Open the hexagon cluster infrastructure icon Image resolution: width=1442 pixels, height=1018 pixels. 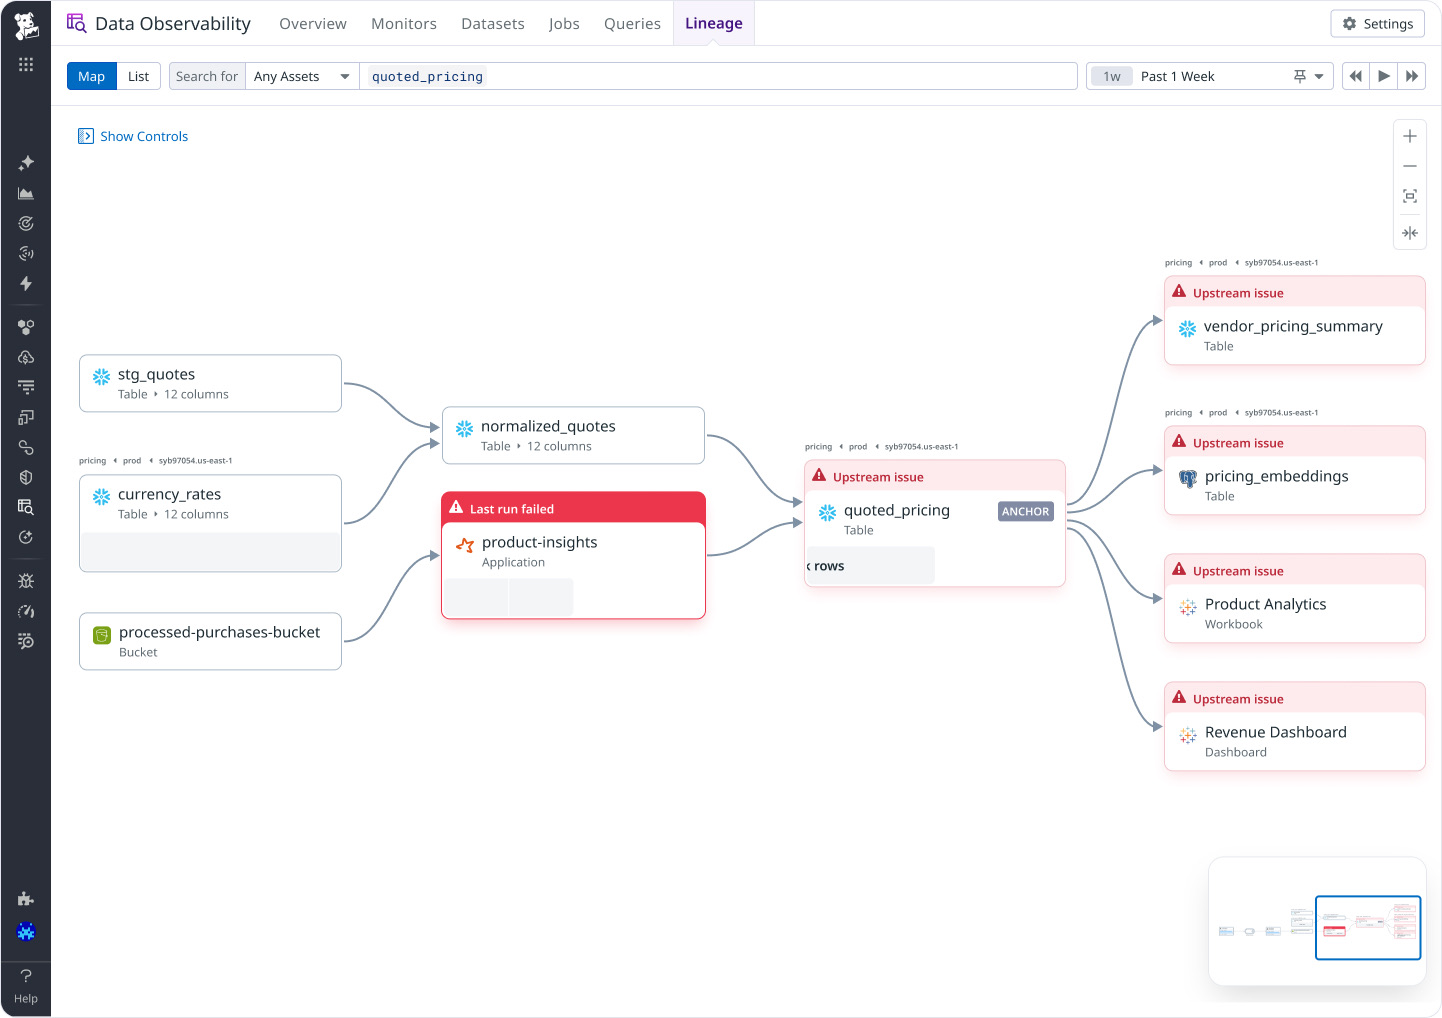point(26,327)
